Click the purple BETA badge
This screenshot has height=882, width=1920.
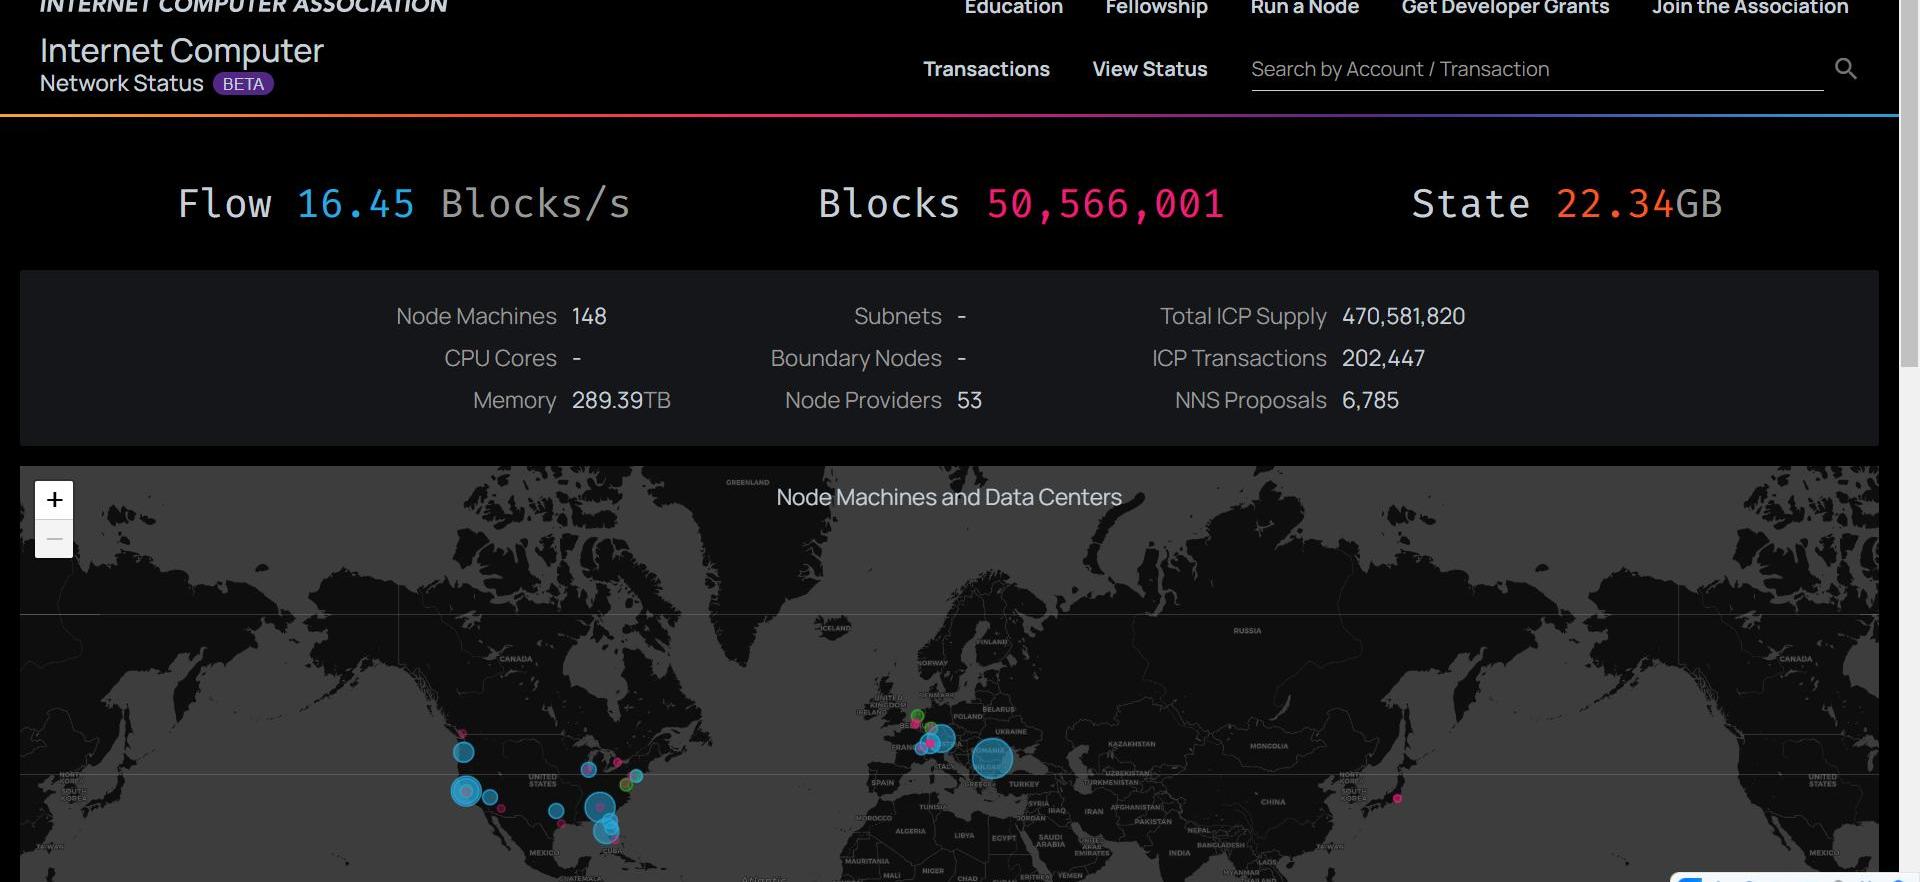[x=243, y=84]
